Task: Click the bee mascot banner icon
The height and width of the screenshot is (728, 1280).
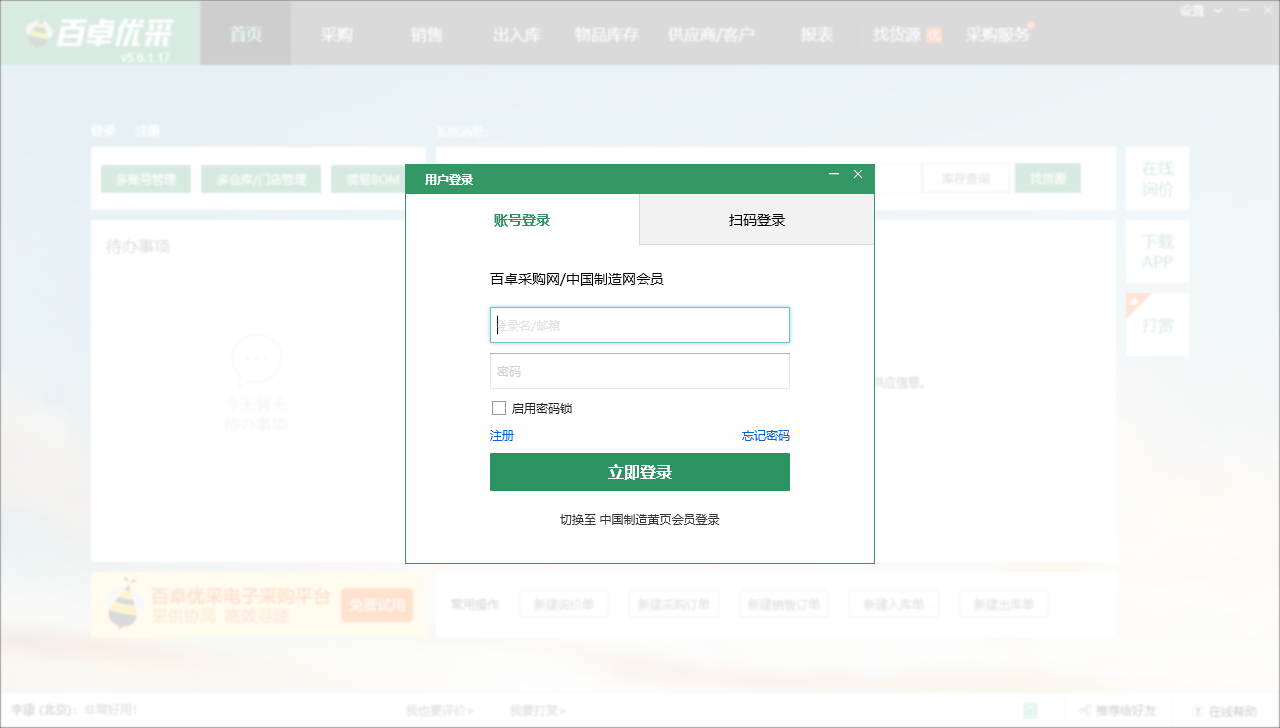Action: click(x=124, y=604)
